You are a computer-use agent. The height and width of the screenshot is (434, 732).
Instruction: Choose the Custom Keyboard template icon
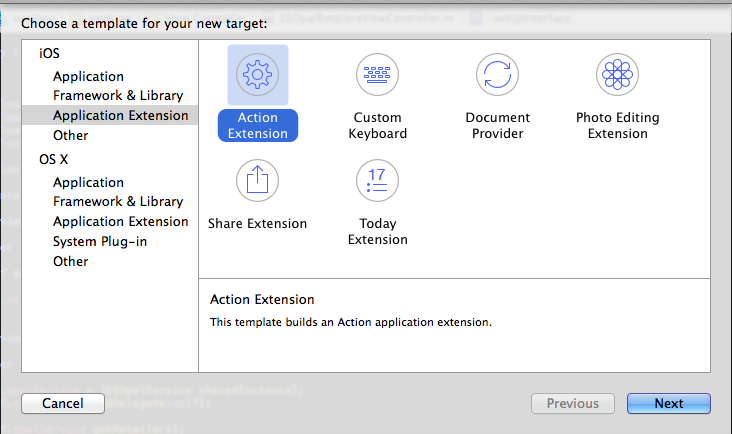[x=378, y=74]
